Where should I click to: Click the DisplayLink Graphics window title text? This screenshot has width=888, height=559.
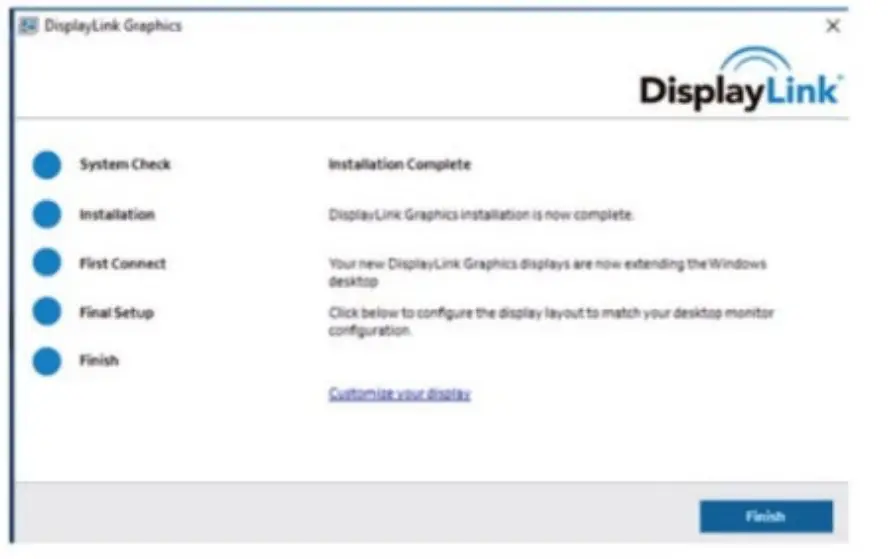(113, 26)
